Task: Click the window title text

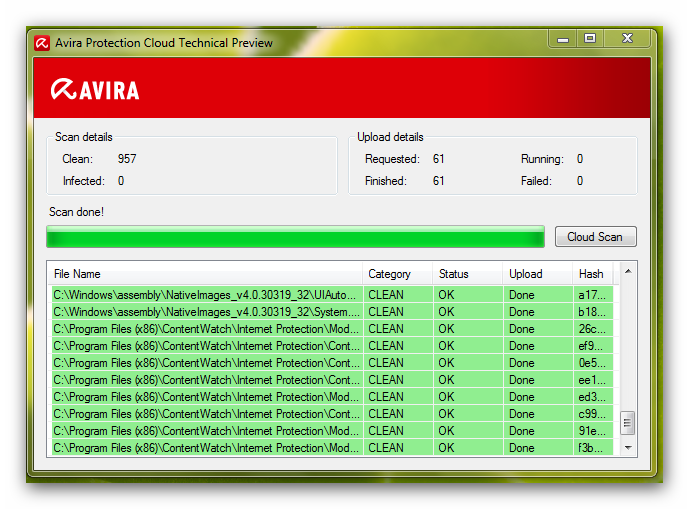Action: pyautogui.click(x=164, y=43)
